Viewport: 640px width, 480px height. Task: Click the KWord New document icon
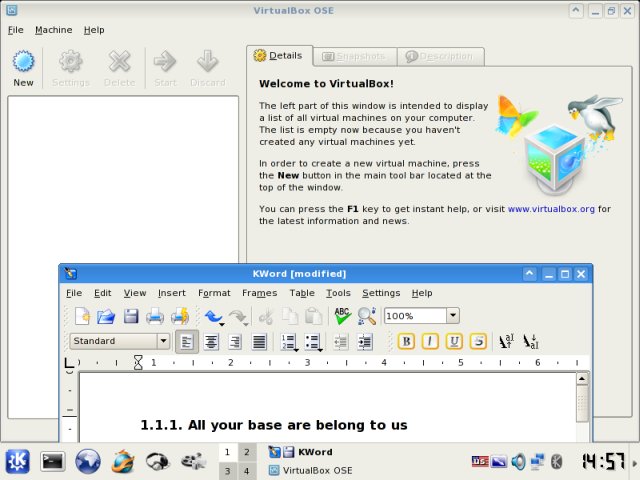tap(82, 316)
